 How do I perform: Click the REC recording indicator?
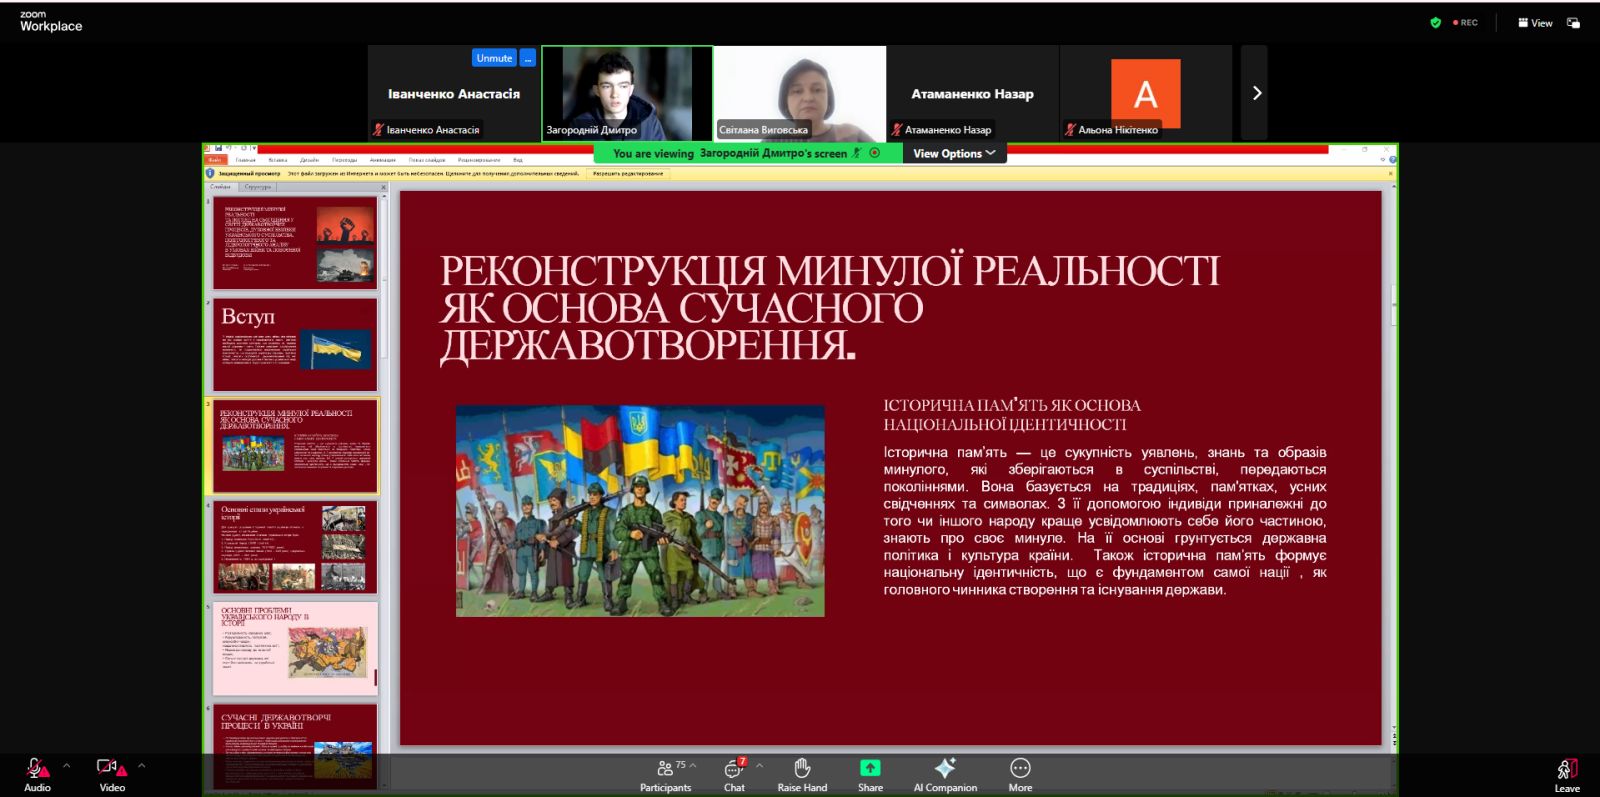pos(1465,22)
